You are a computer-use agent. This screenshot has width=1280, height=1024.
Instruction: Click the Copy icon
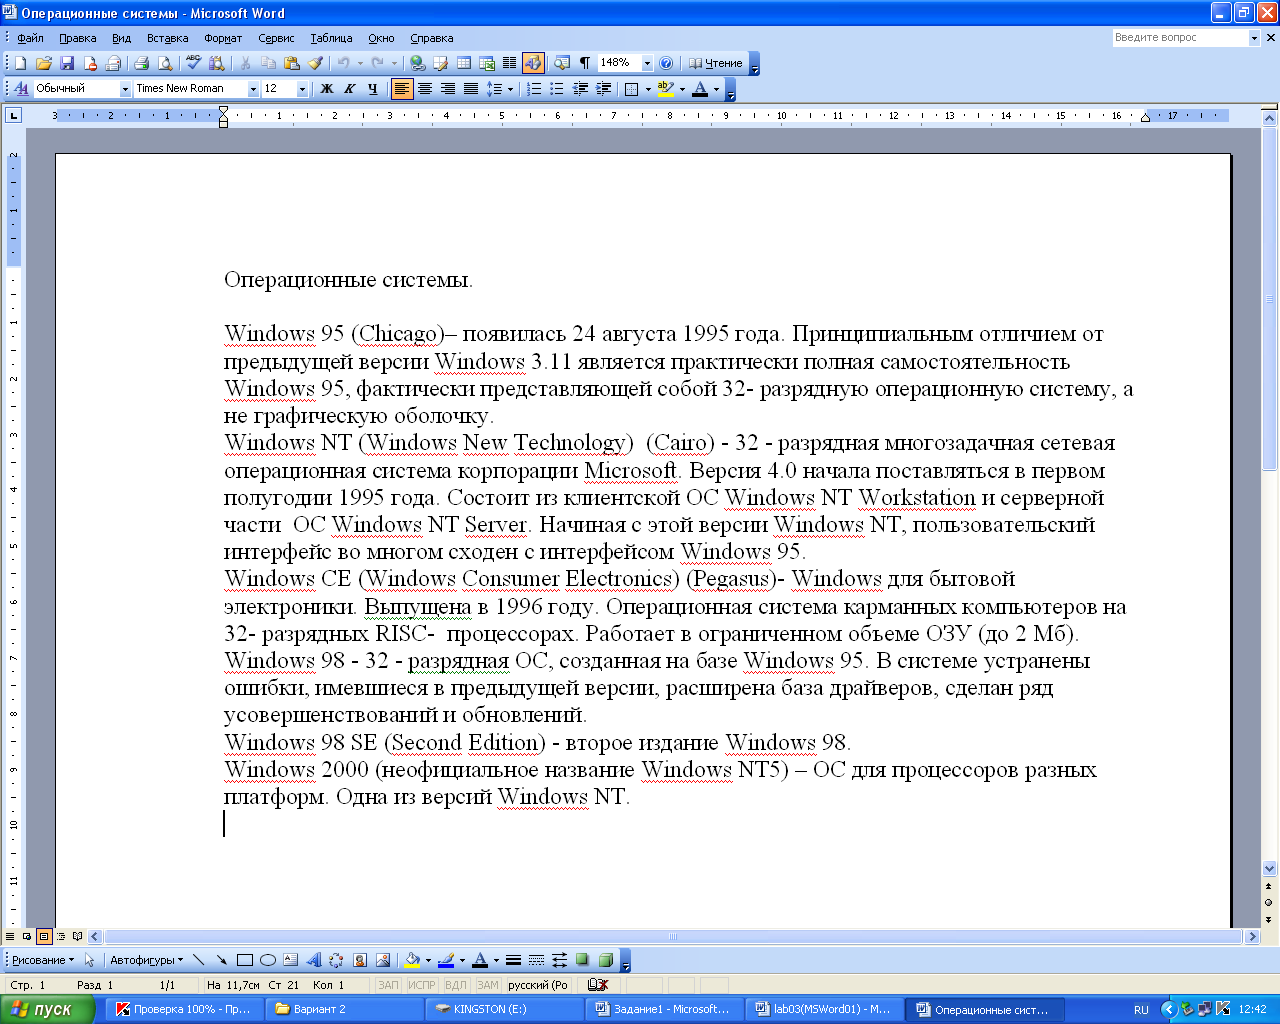[x=268, y=63]
